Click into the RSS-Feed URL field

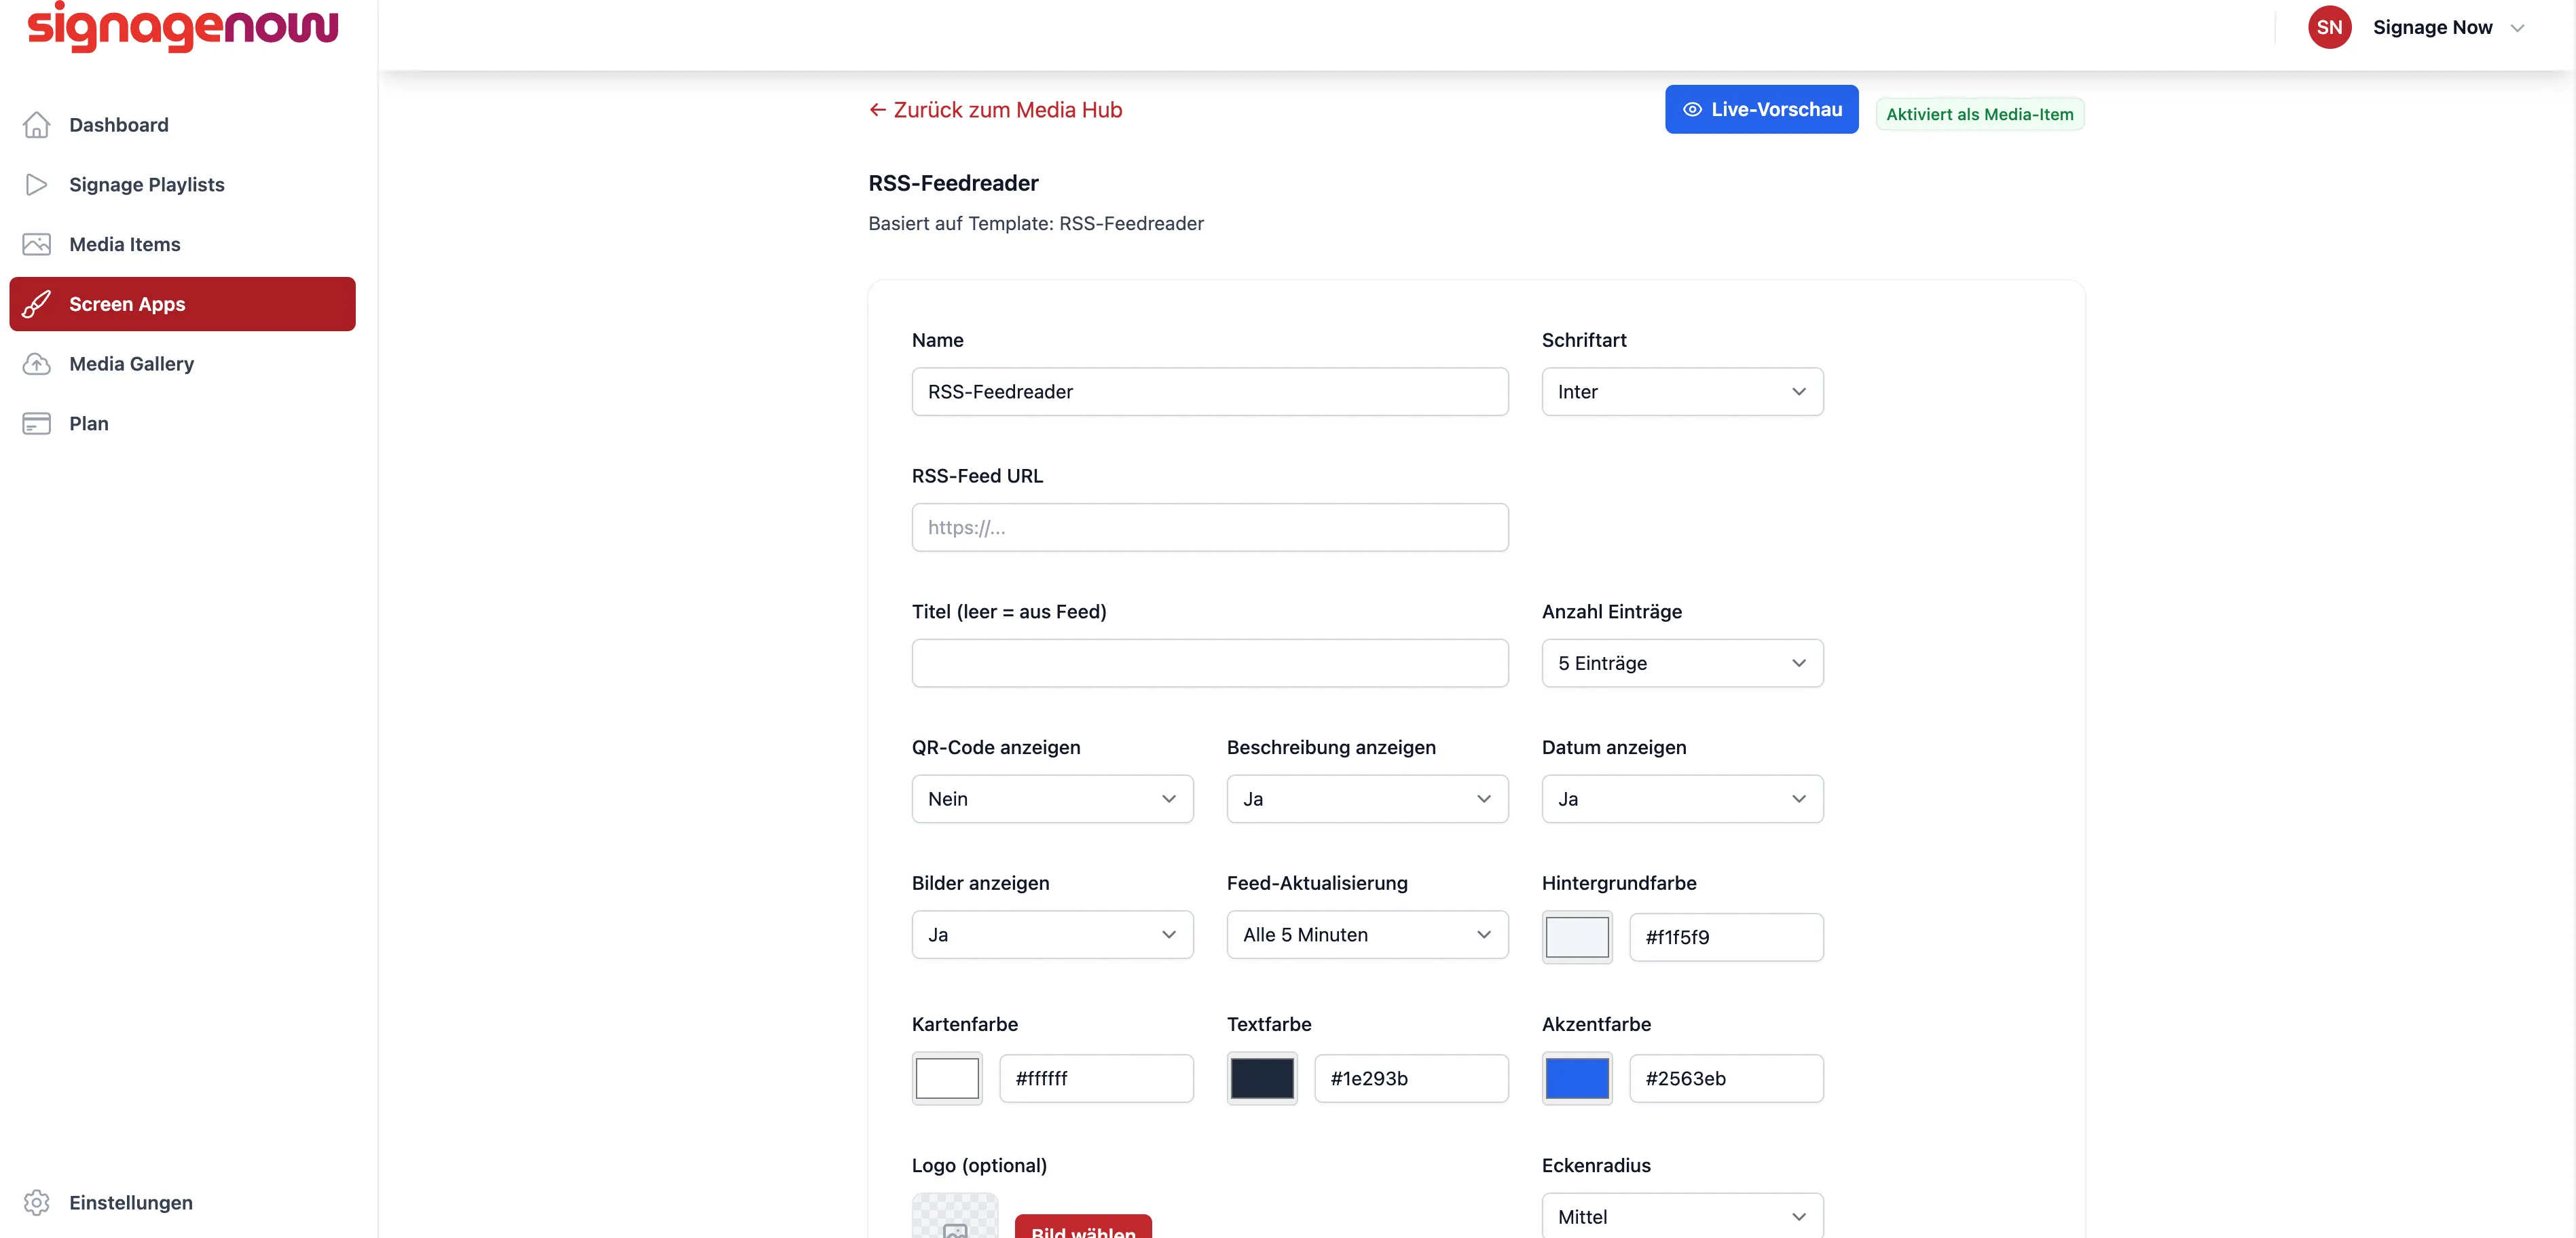[1210, 528]
